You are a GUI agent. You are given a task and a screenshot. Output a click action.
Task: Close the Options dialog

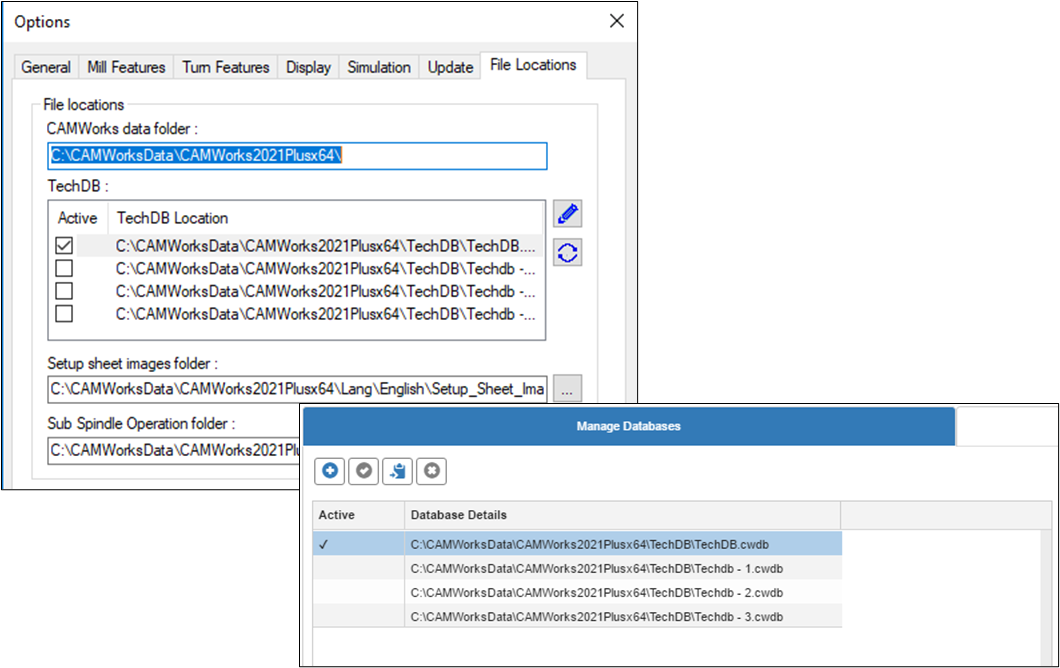tap(617, 21)
